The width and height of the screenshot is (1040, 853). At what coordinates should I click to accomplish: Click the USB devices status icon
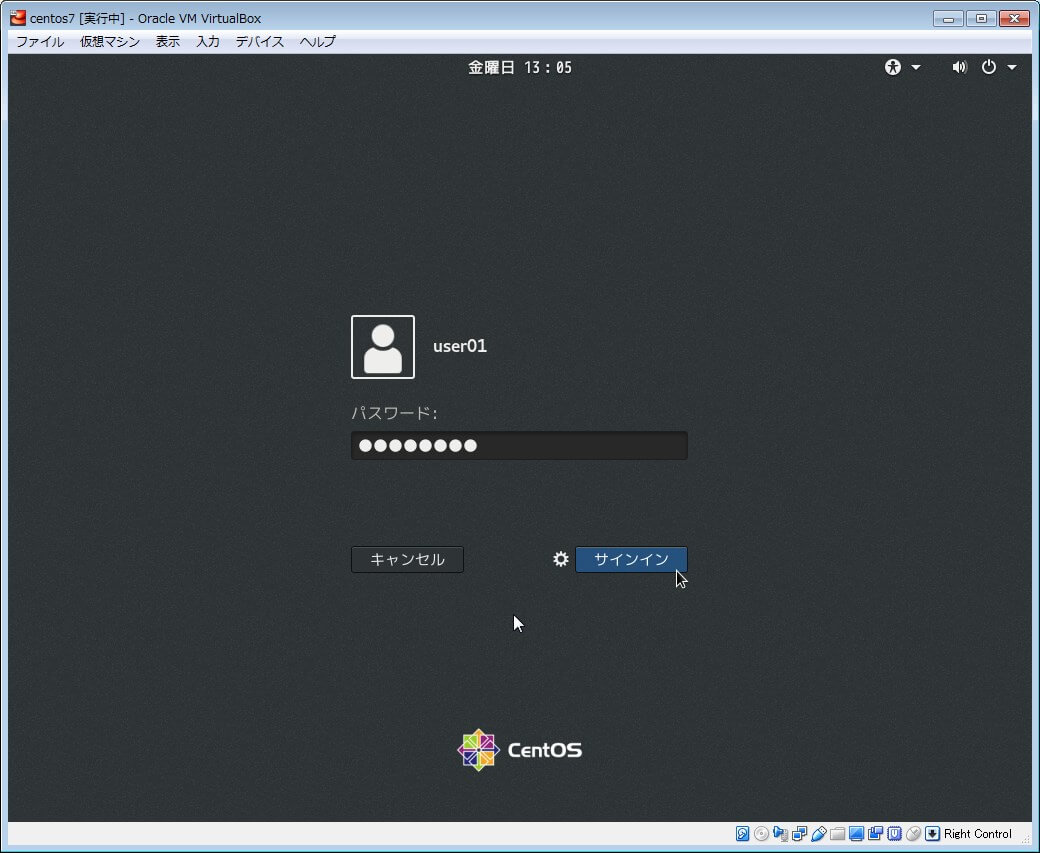point(819,834)
